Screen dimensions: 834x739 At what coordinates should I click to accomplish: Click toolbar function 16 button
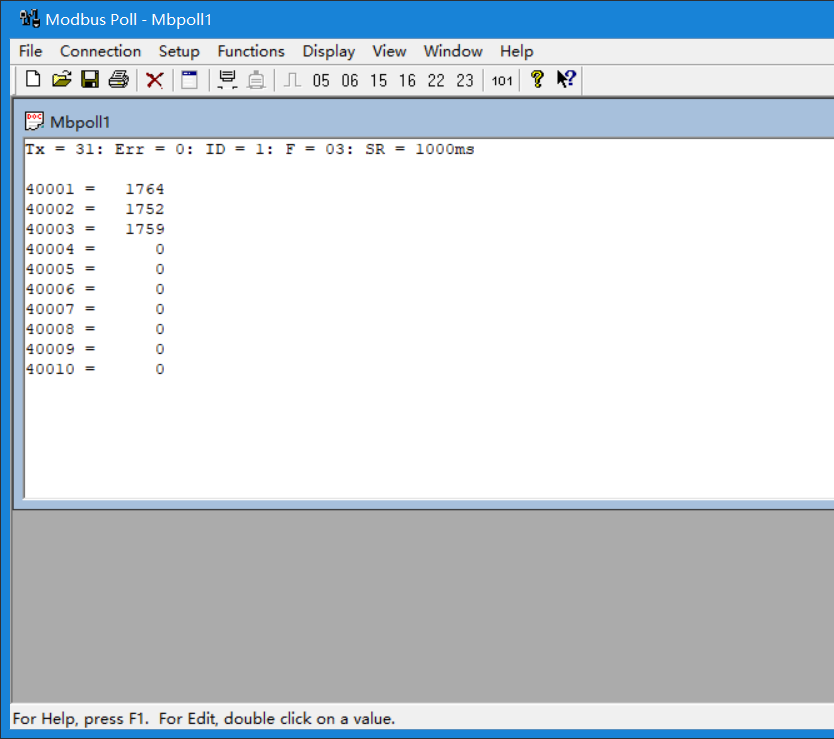407,80
